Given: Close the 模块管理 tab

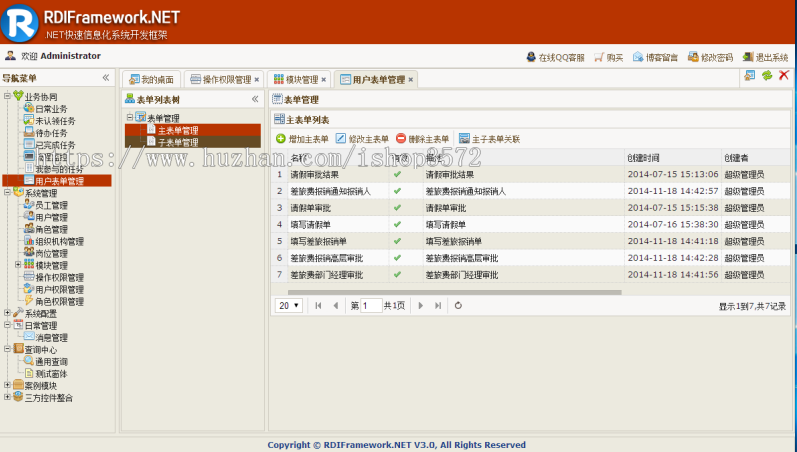Looking at the screenshot, I should click(x=324, y=80).
